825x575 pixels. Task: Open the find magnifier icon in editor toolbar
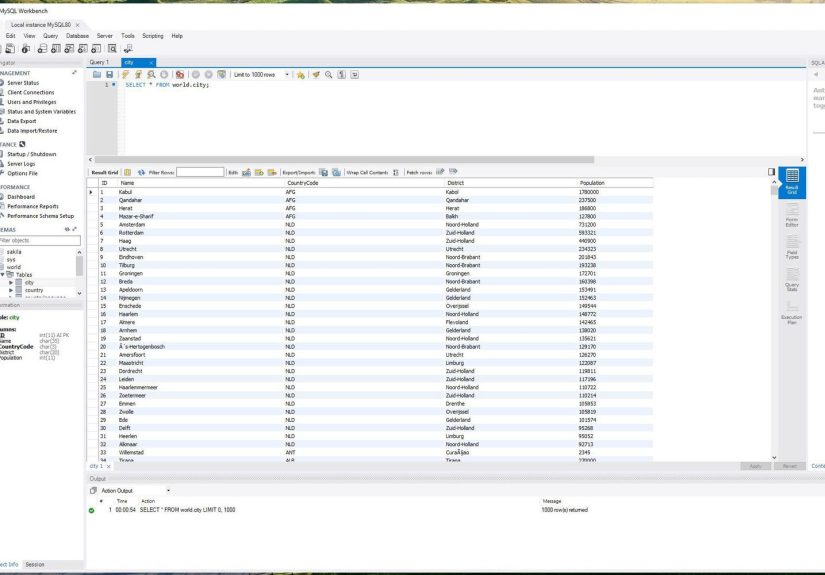(329, 75)
